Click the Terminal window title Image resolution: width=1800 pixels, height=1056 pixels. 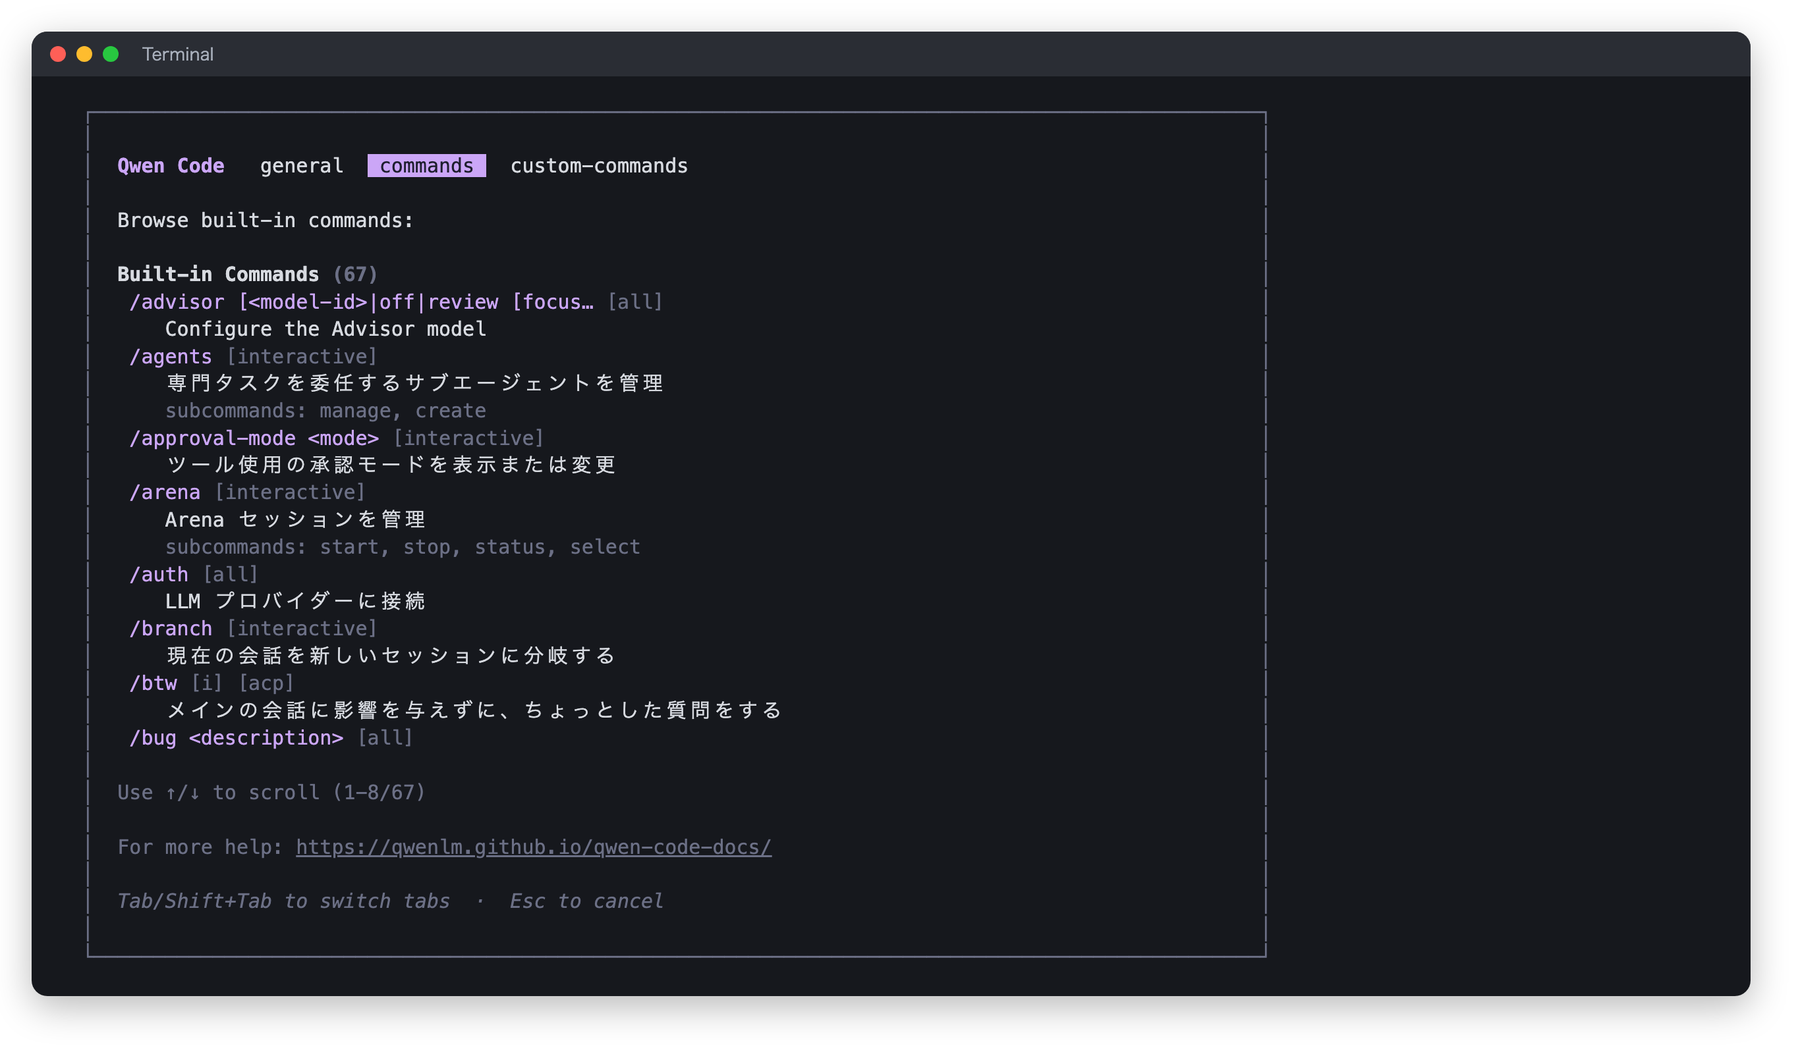178,54
